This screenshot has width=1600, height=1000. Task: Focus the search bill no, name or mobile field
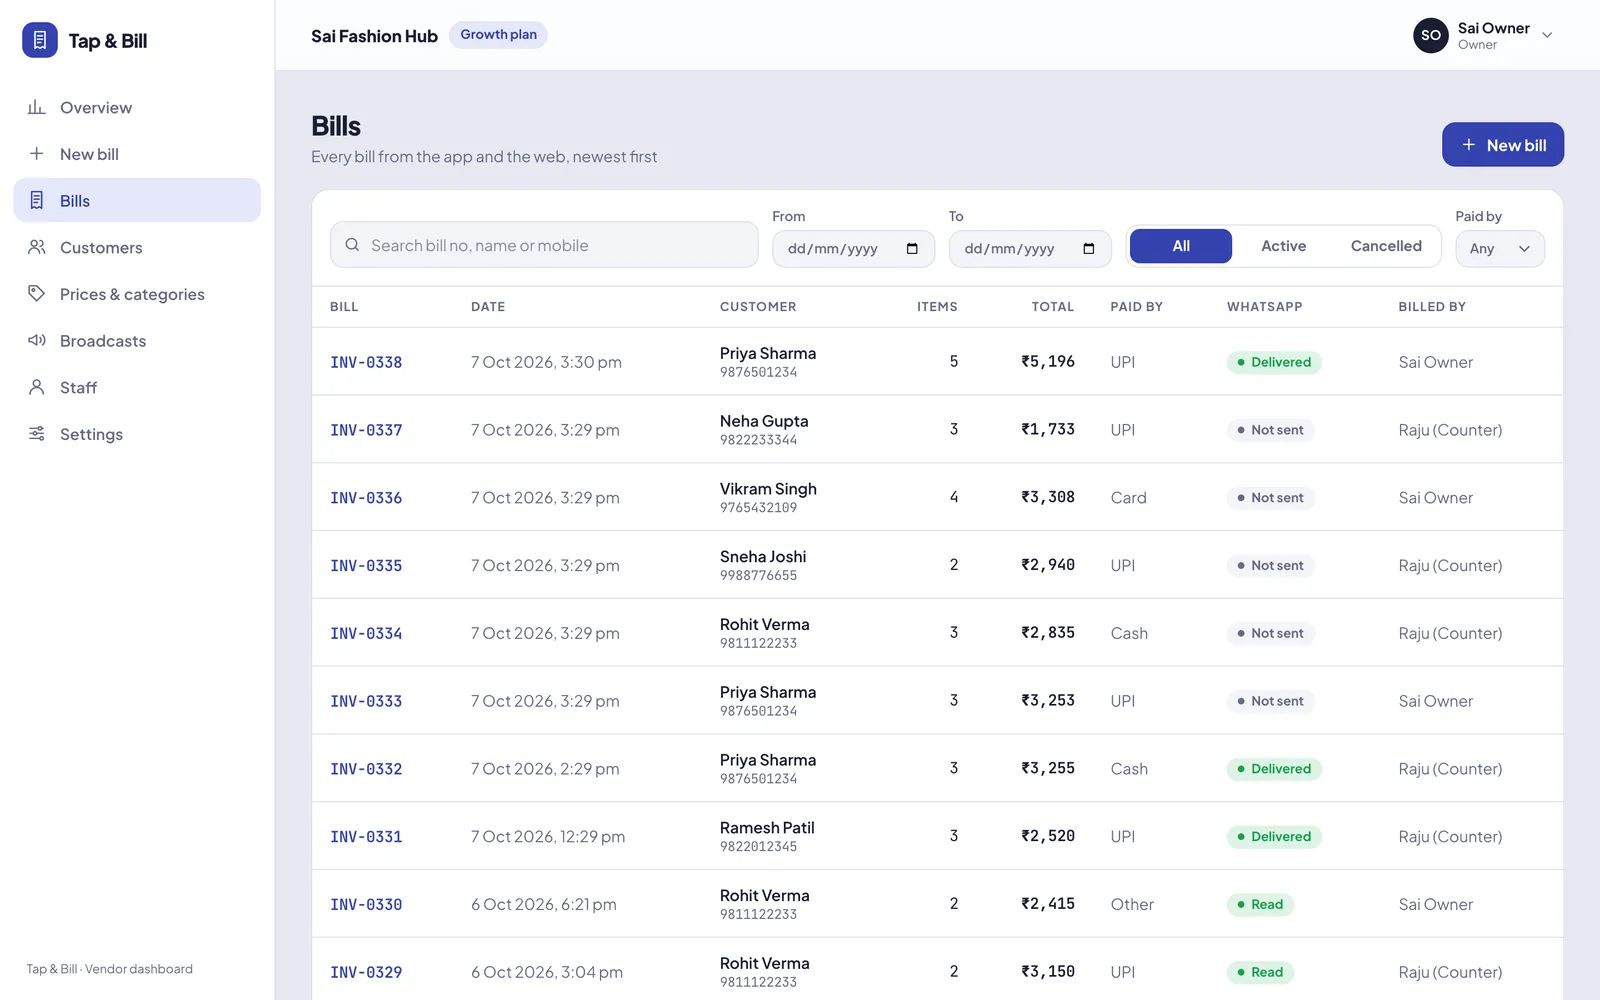click(x=544, y=245)
